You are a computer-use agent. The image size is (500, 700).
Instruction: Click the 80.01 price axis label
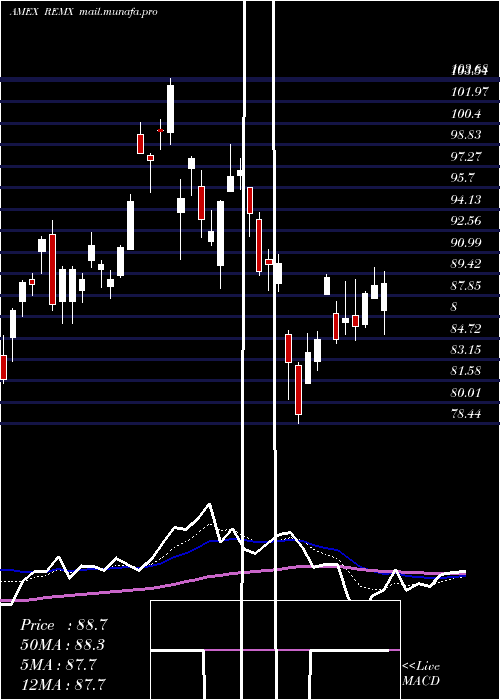[467, 392]
